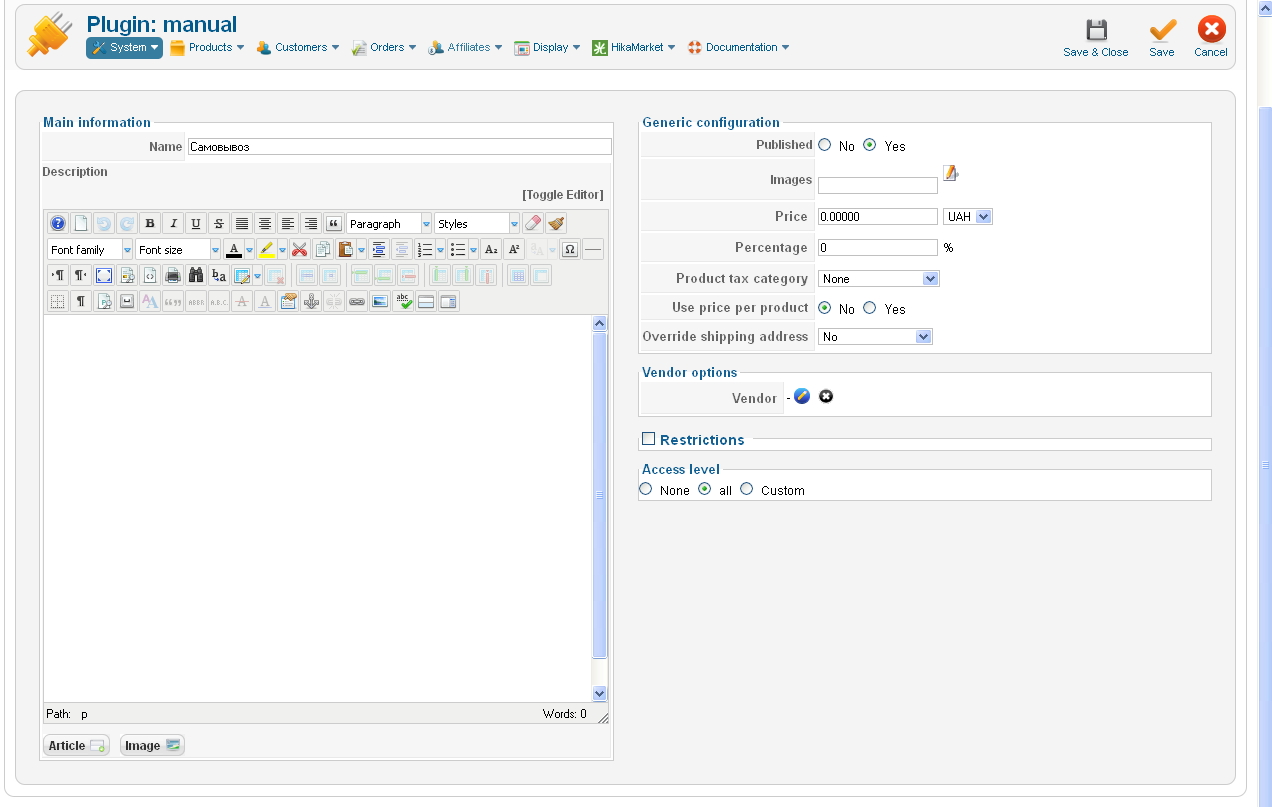The height and width of the screenshot is (807, 1272).
Task: Open the System menu
Action: click(x=124, y=47)
